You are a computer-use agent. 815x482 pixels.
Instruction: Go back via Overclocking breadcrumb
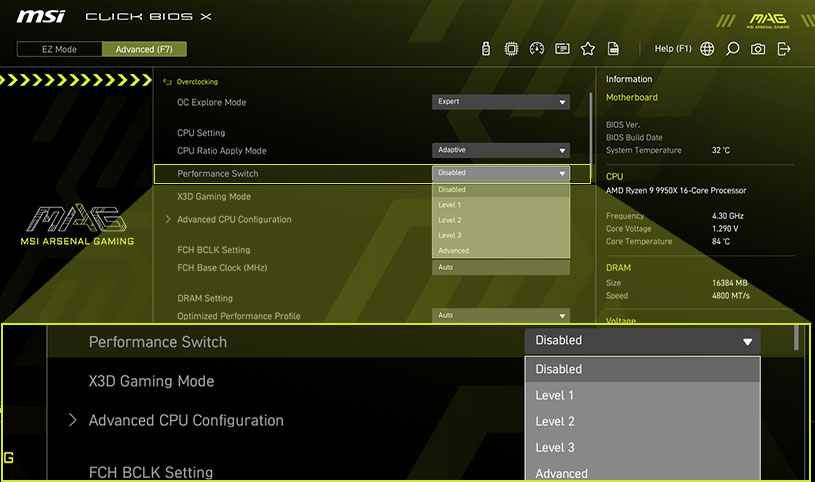pyautogui.click(x=196, y=82)
